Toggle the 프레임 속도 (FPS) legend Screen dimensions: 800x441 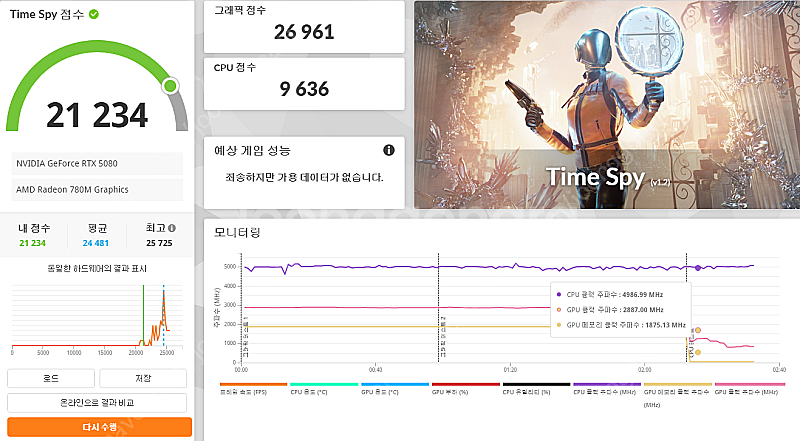254,389
